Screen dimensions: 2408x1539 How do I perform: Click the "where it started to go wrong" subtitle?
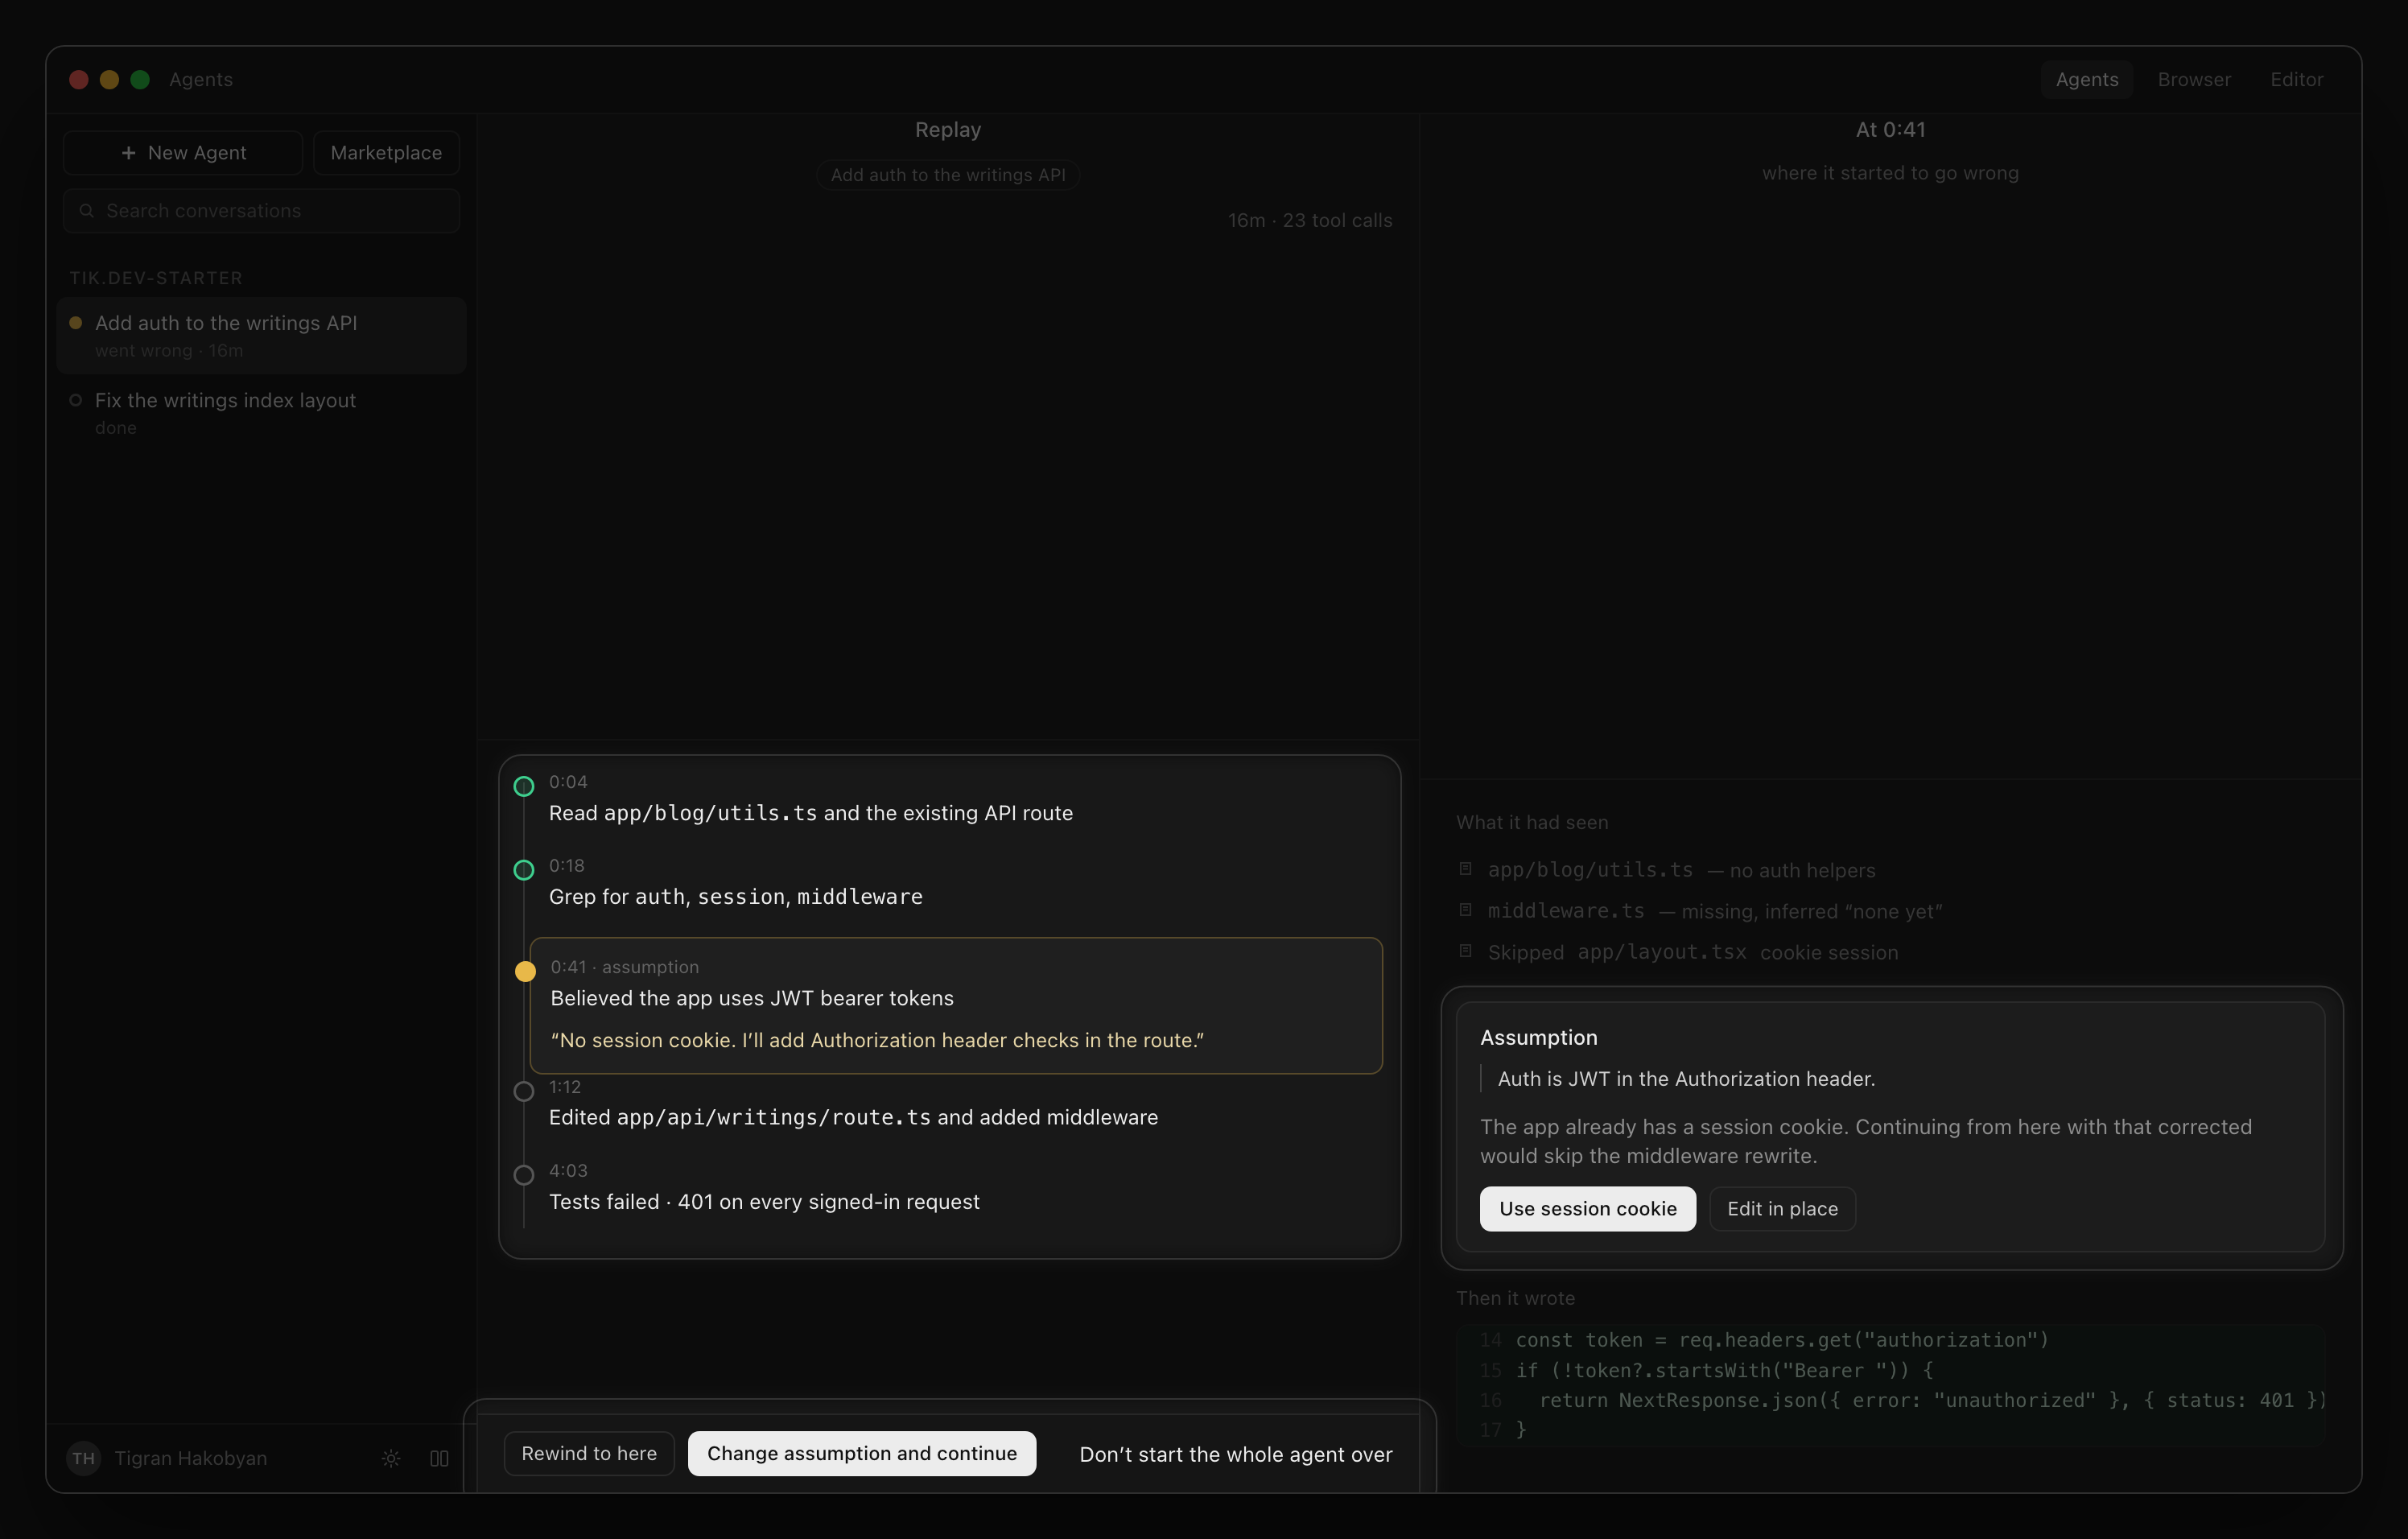1890,173
